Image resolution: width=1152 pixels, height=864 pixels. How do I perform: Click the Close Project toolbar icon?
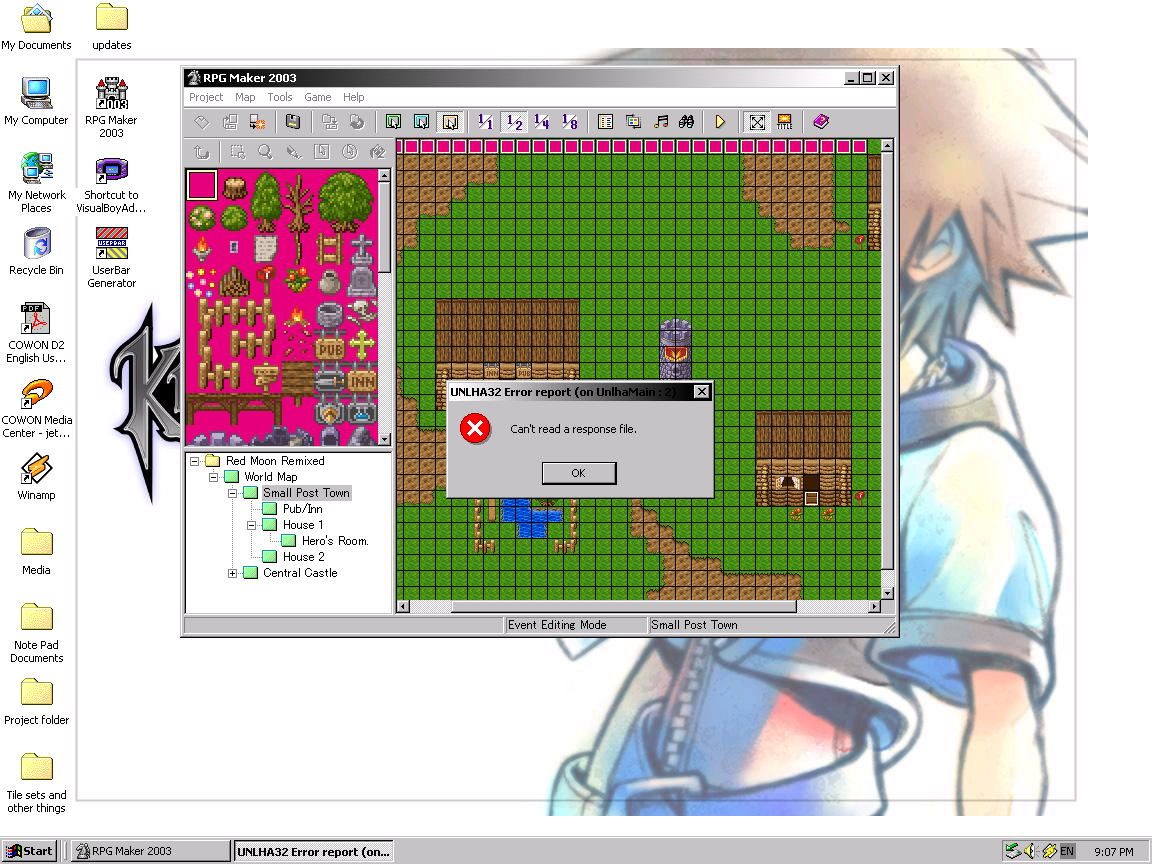tap(258, 122)
